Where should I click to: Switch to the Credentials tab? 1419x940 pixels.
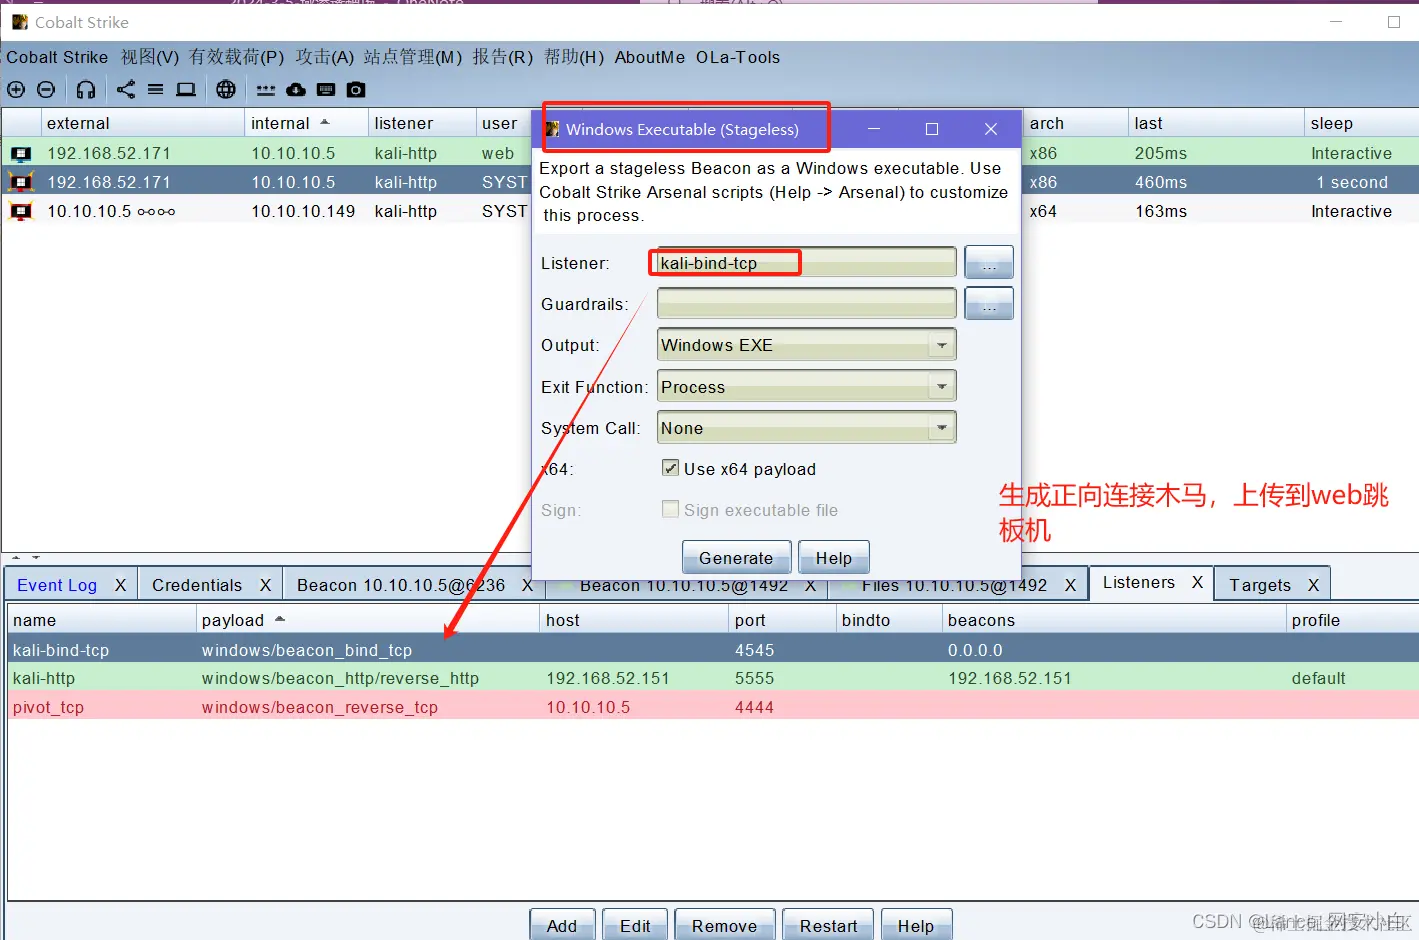pyautogui.click(x=197, y=585)
